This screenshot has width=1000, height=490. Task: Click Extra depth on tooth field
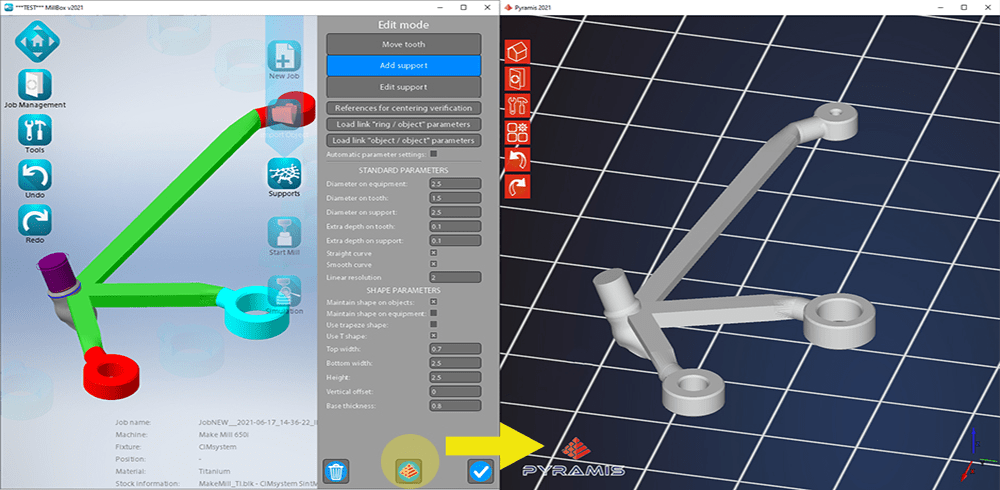point(455,226)
